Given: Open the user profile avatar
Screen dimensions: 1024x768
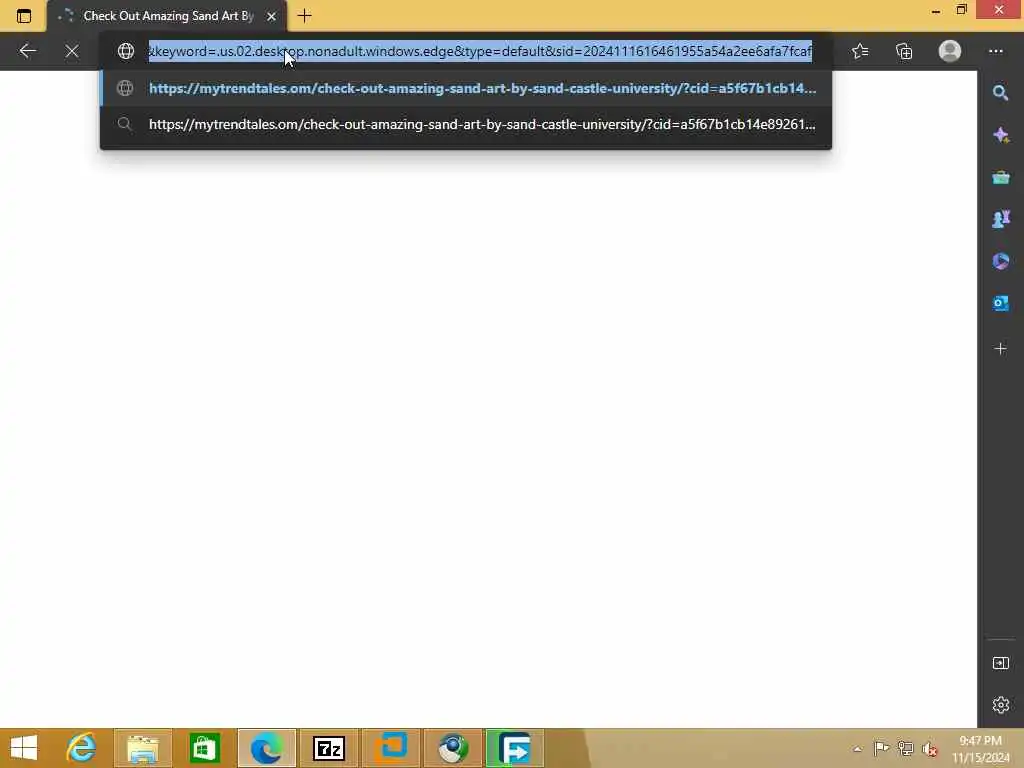Looking at the screenshot, I should tap(950, 51).
